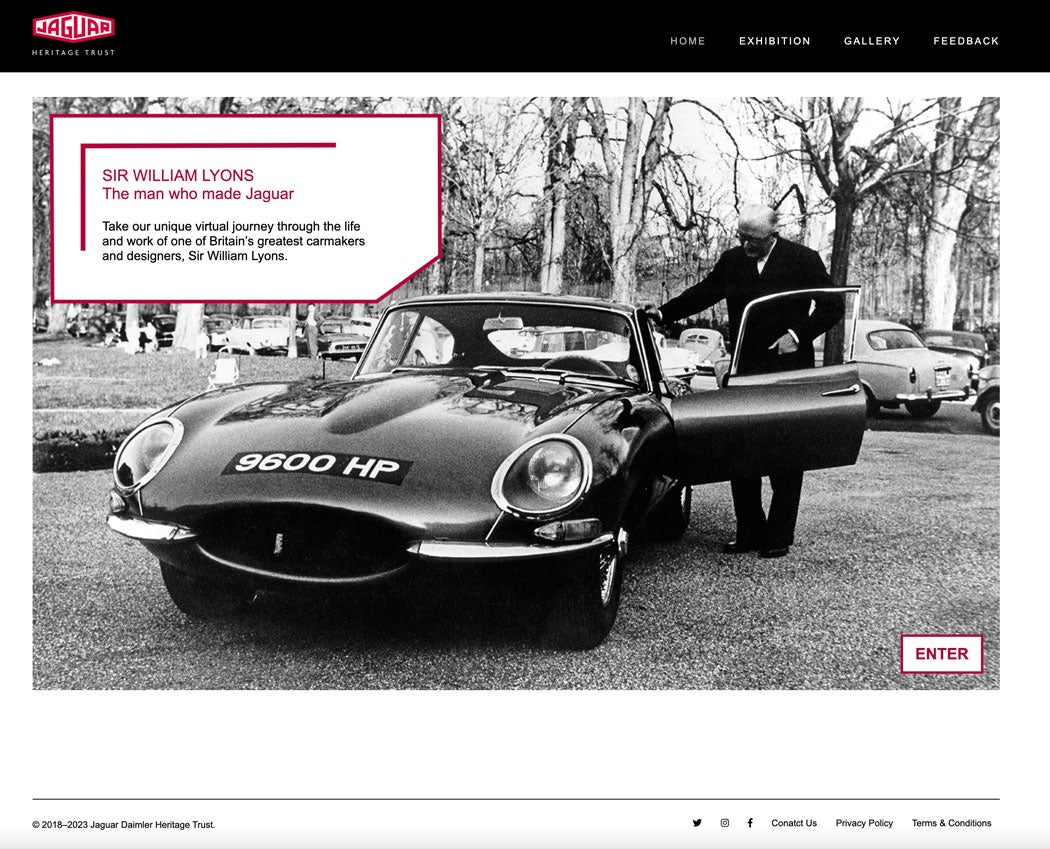Image resolution: width=1050 pixels, height=849 pixels.
Task: Click the Jaguar Heritage Trust logo
Action: 74,33
